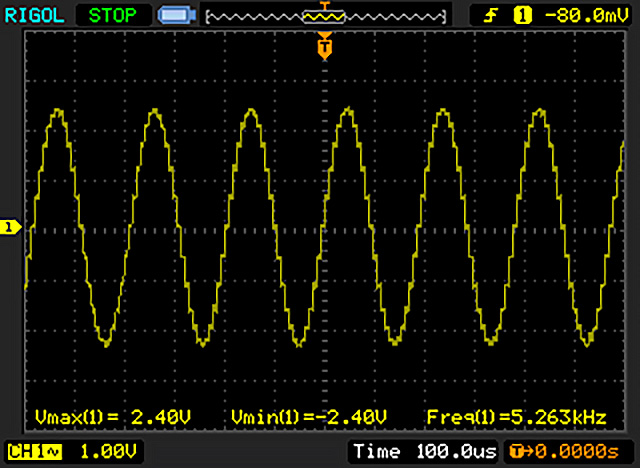Click the orange trigger offset 0.0000s field
The height and width of the screenshot is (468, 640).
tap(579, 452)
